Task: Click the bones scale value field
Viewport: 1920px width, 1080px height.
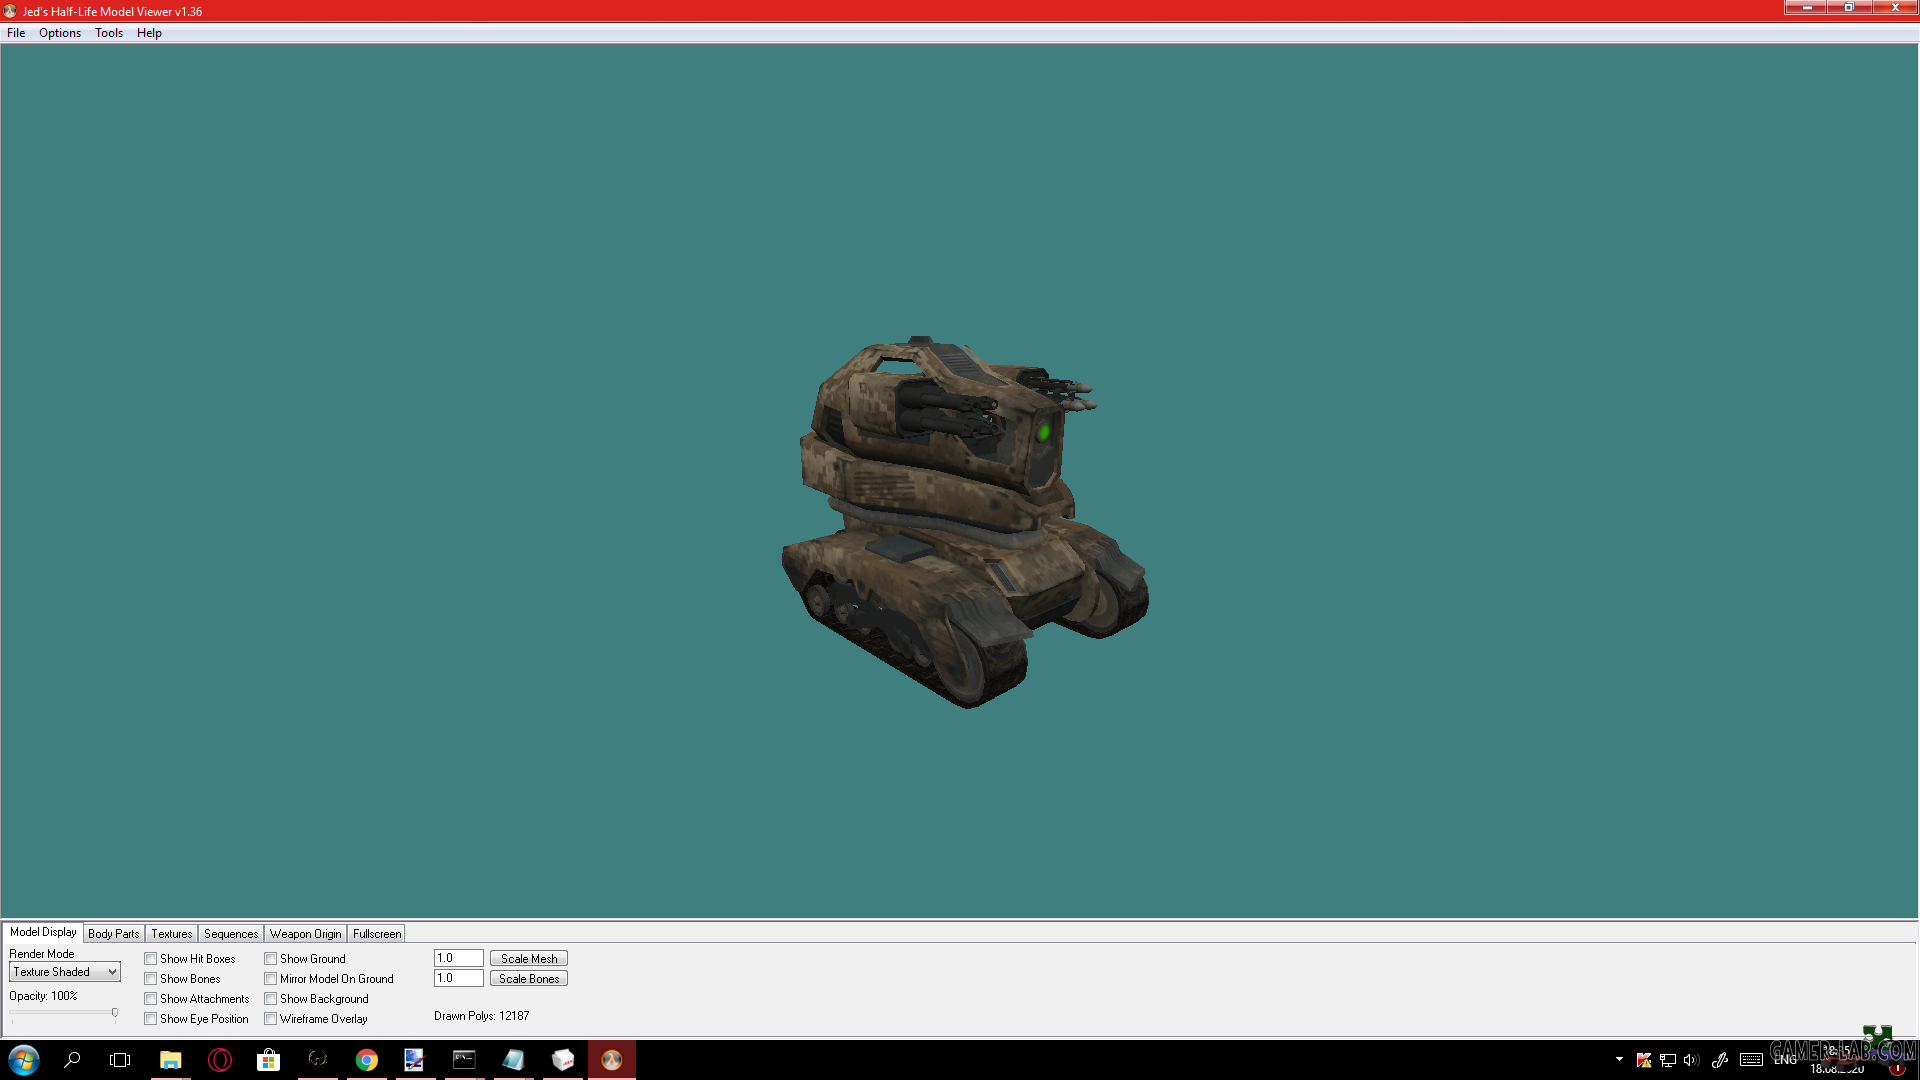Action: click(459, 979)
